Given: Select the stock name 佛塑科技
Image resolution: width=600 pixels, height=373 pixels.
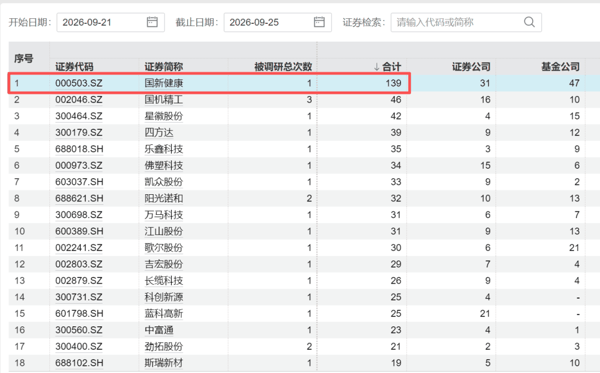Looking at the screenshot, I should pyautogui.click(x=163, y=165).
